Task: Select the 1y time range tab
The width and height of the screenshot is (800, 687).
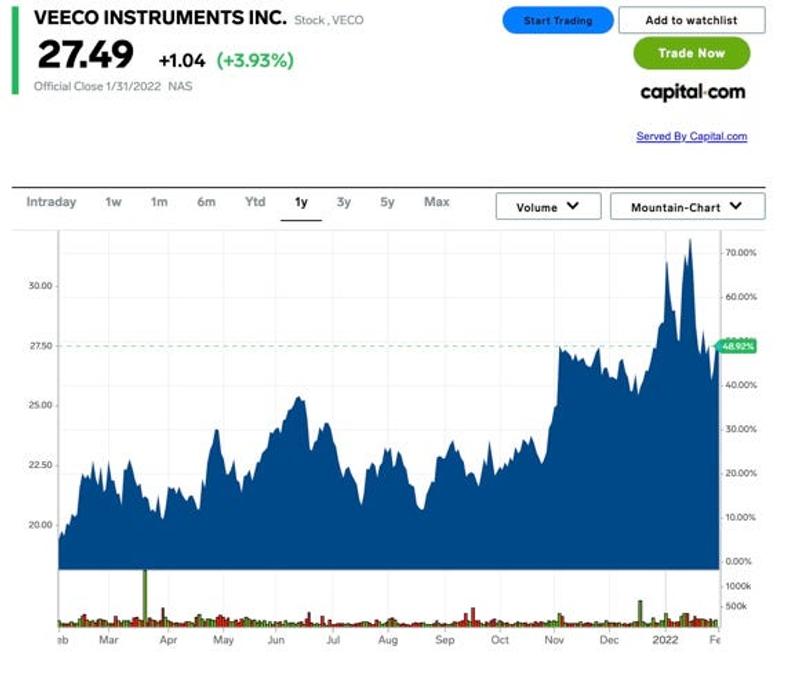Action: [301, 202]
